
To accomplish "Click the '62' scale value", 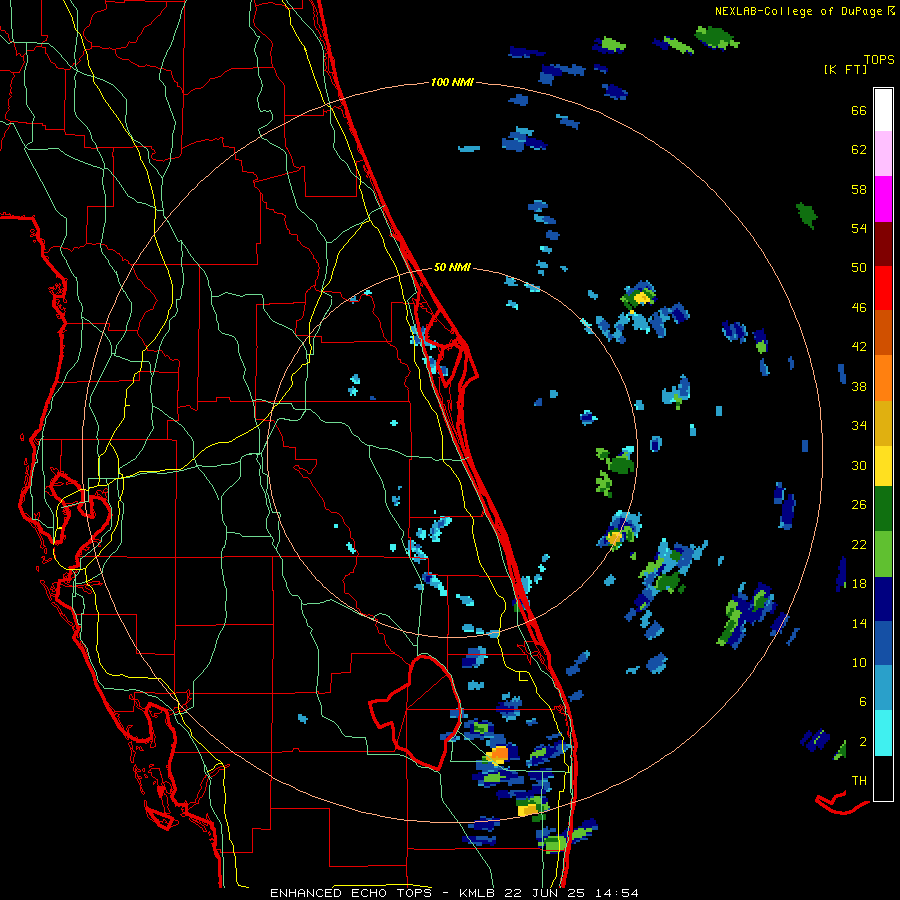I will 859,150.
